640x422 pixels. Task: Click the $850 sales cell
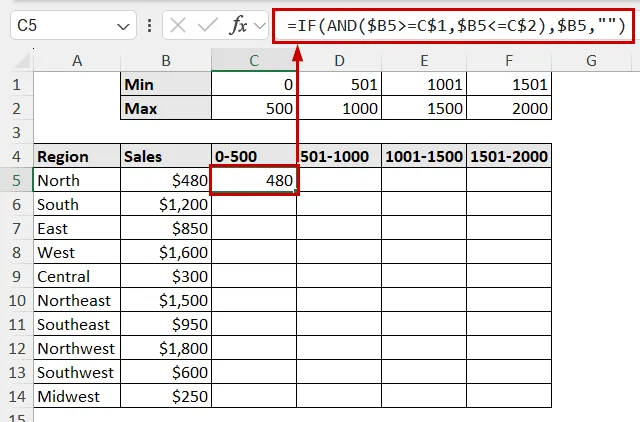click(x=166, y=228)
